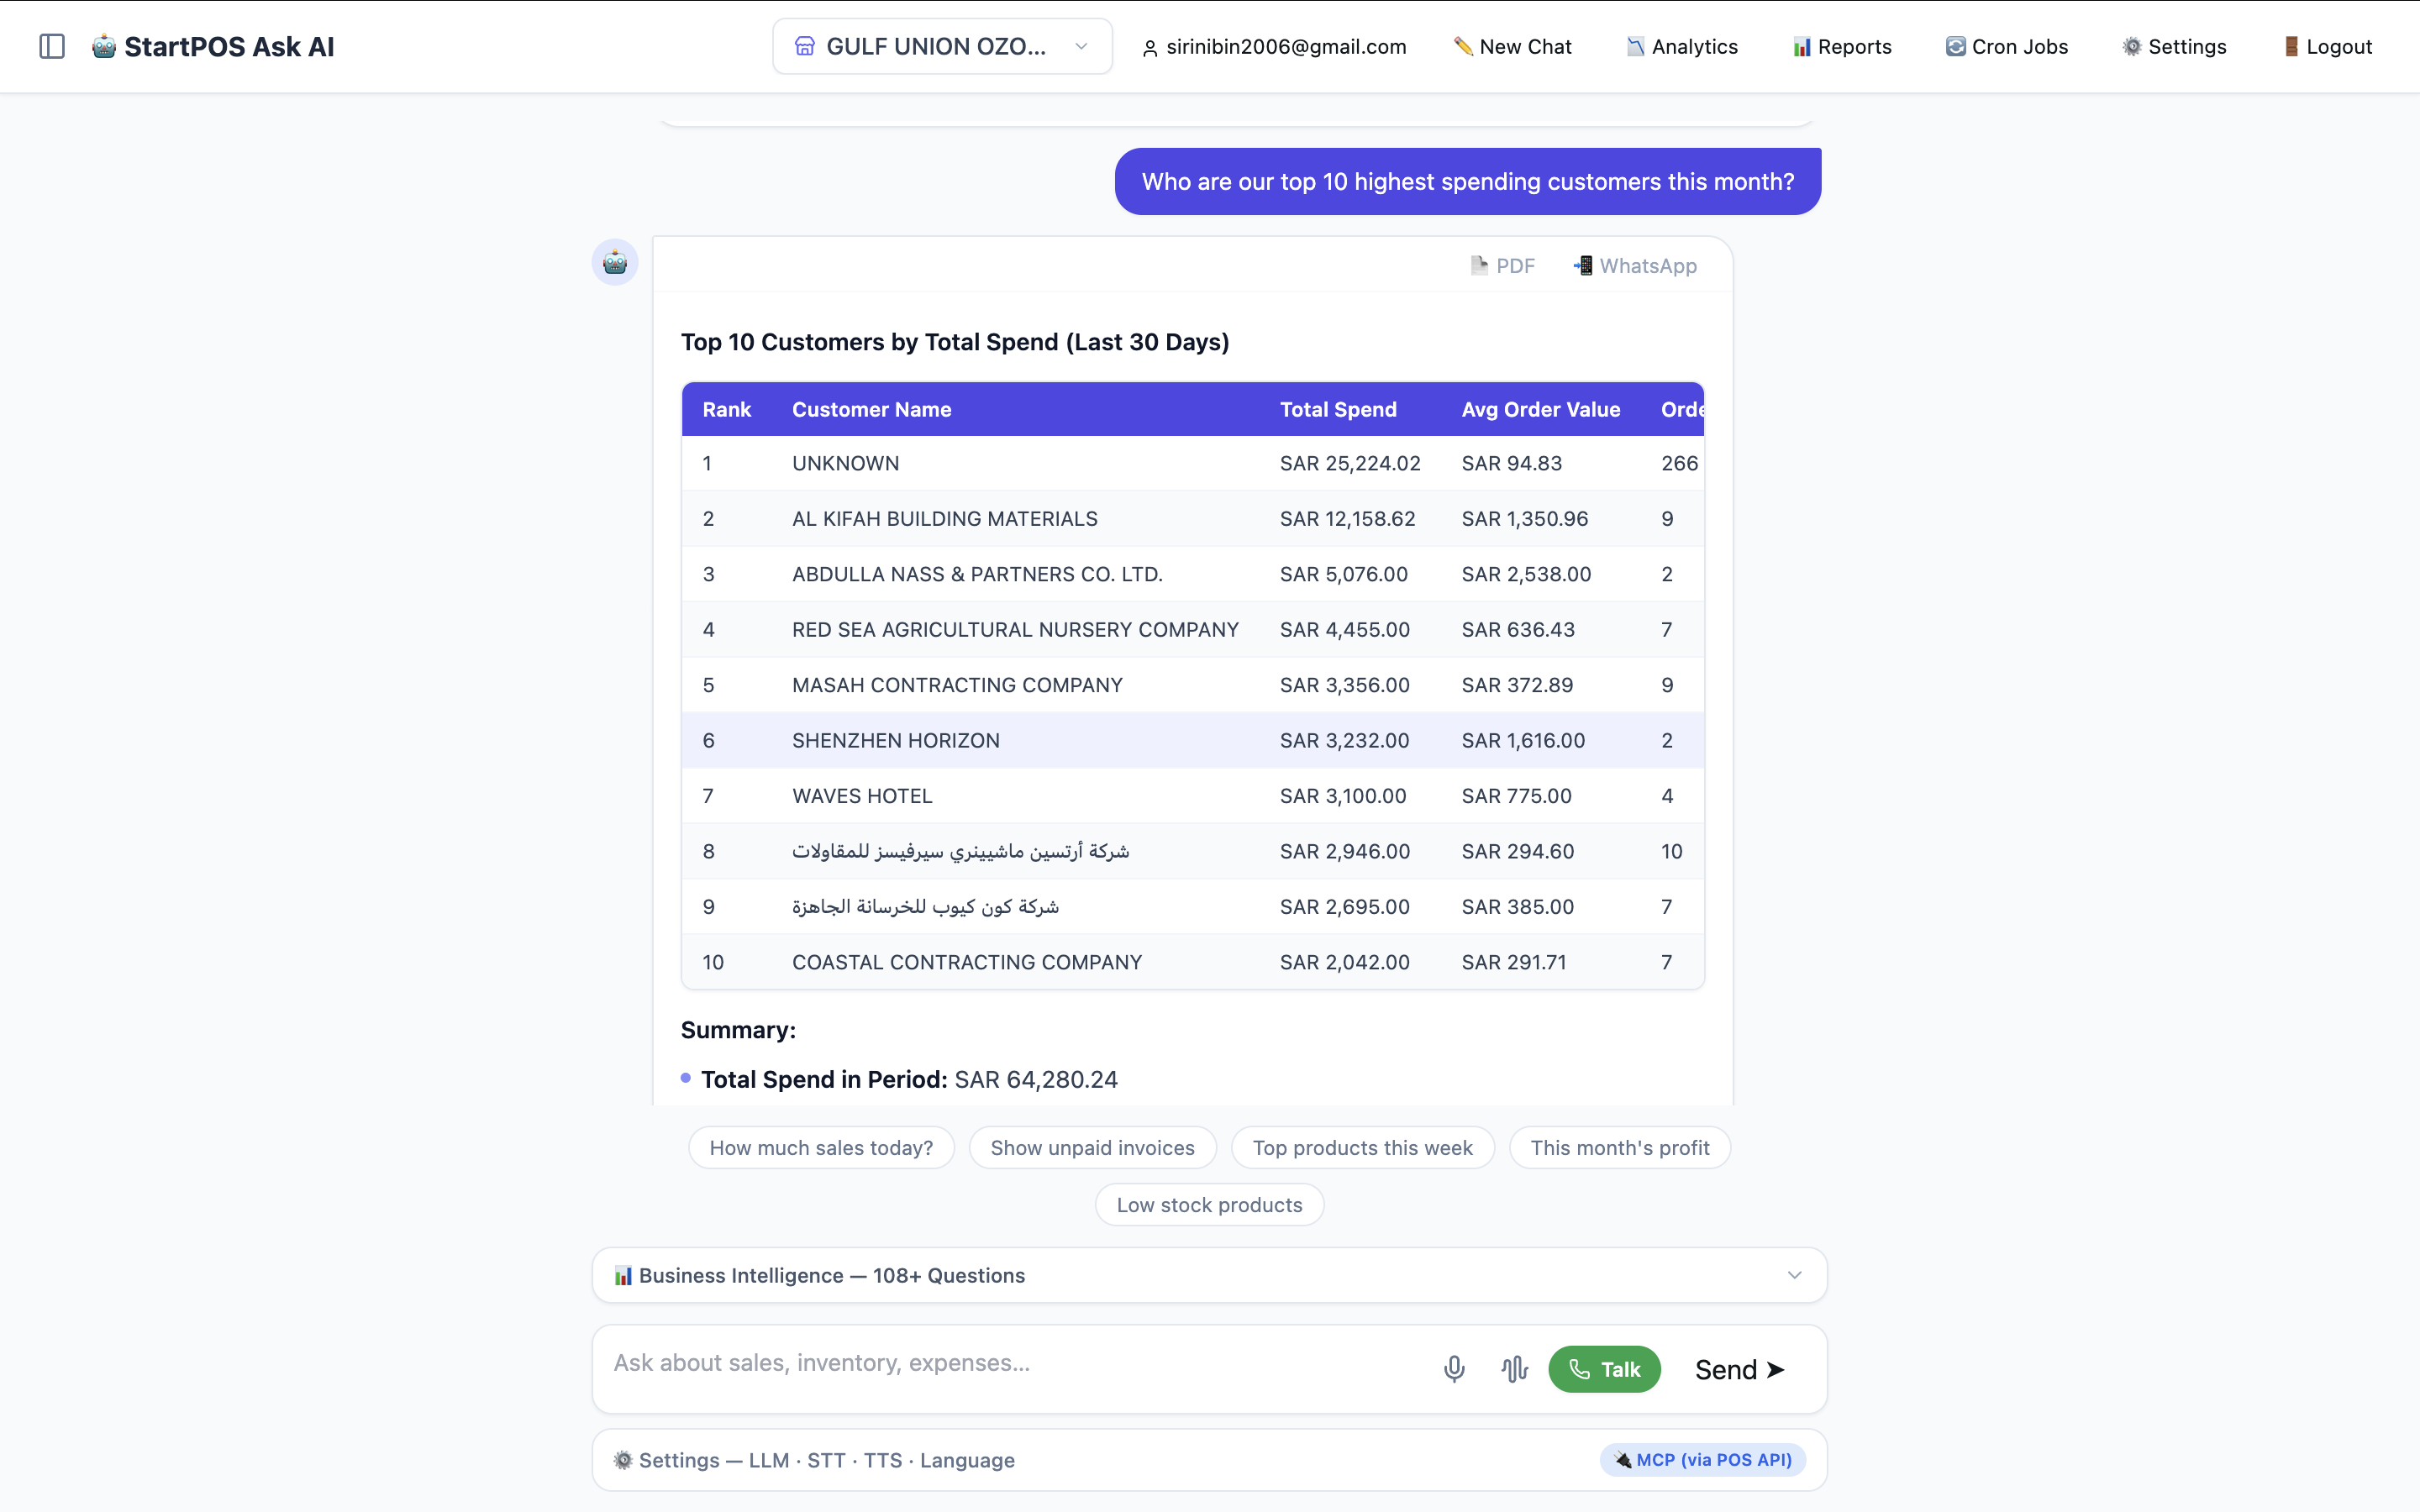
Task: Select the UNKNOWN customer row
Action: 1192,463
